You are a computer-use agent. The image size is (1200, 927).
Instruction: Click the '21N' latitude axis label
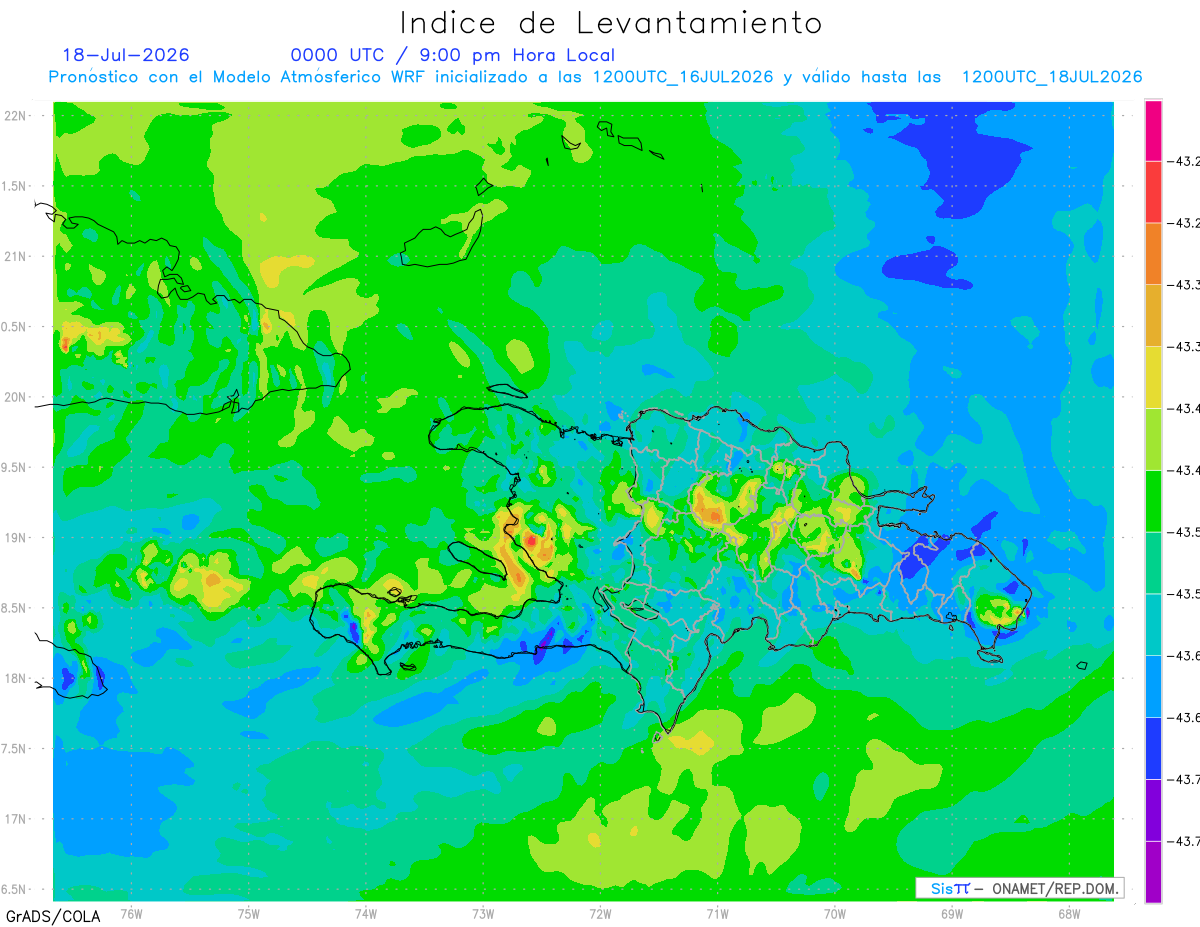15,256
